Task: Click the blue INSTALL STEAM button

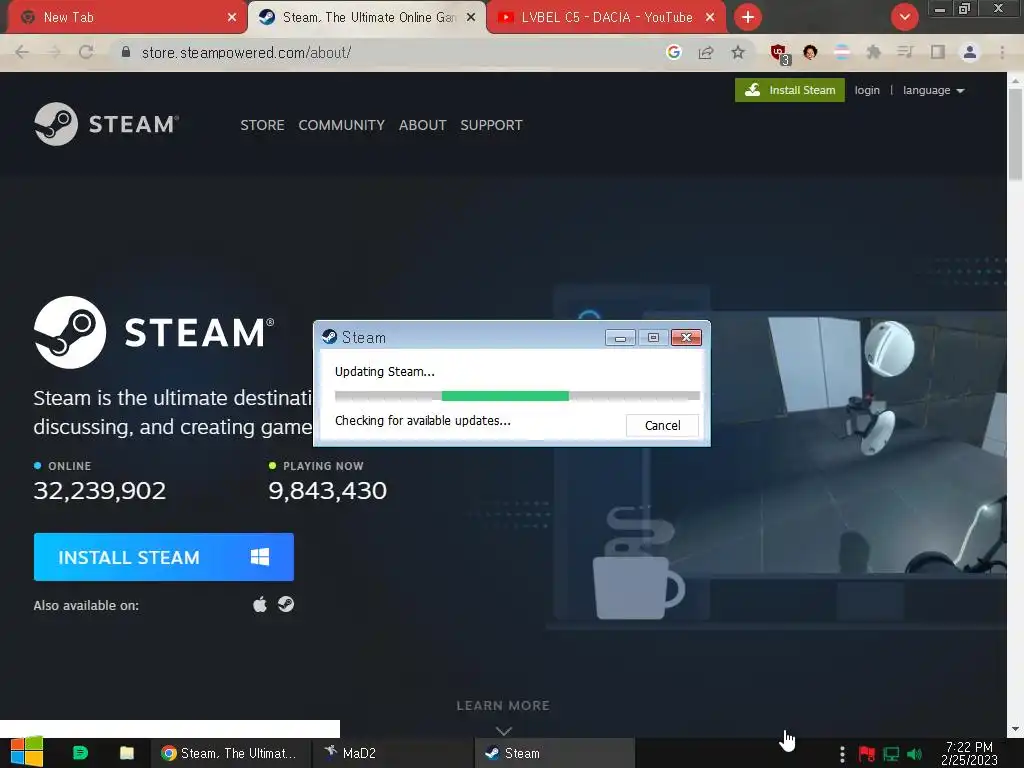Action: pyautogui.click(x=163, y=557)
